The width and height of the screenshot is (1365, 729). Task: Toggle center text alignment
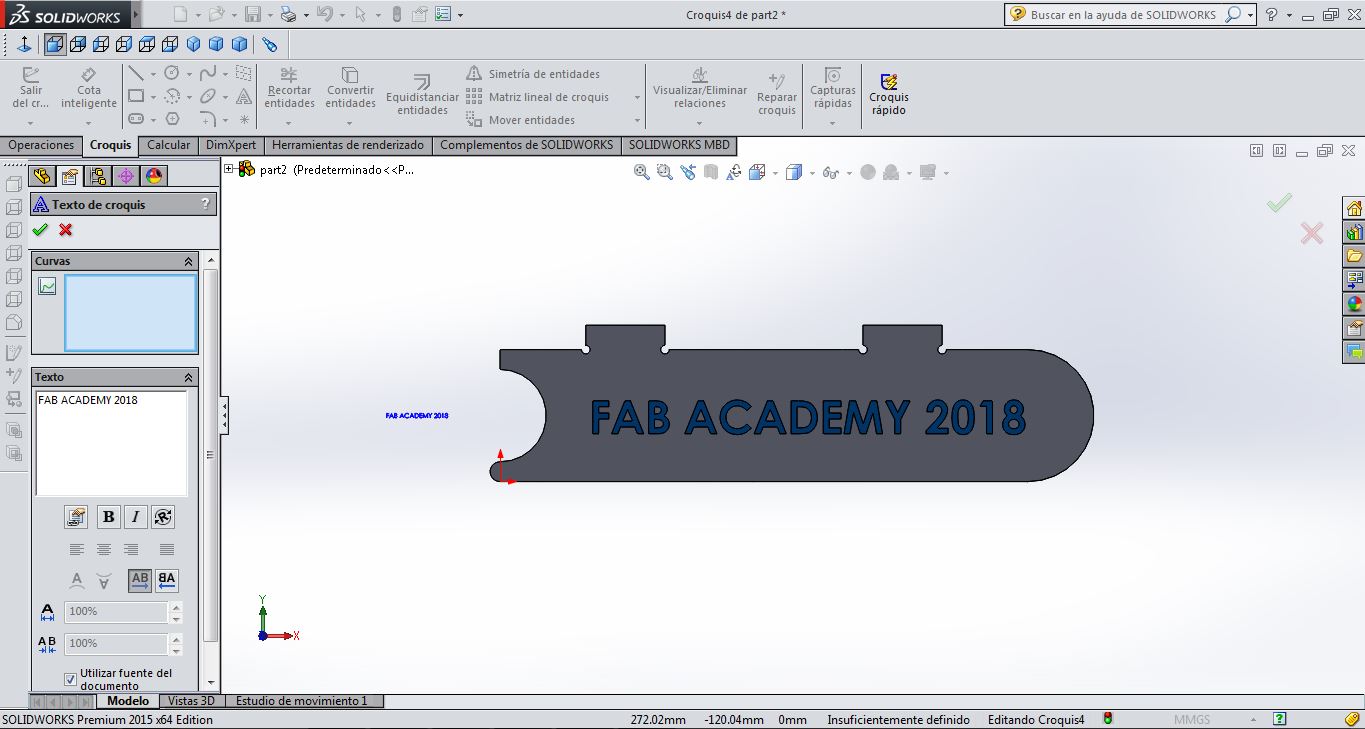pos(104,549)
